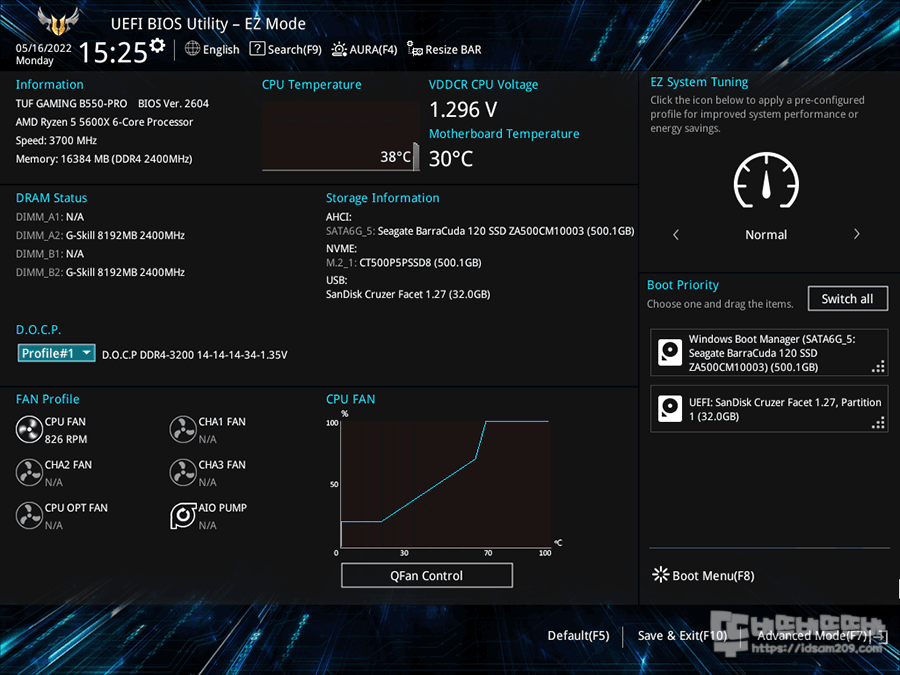Click the CPU temperature bar indicator
The height and width of the screenshot is (675, 900).
tap(416, 157)
